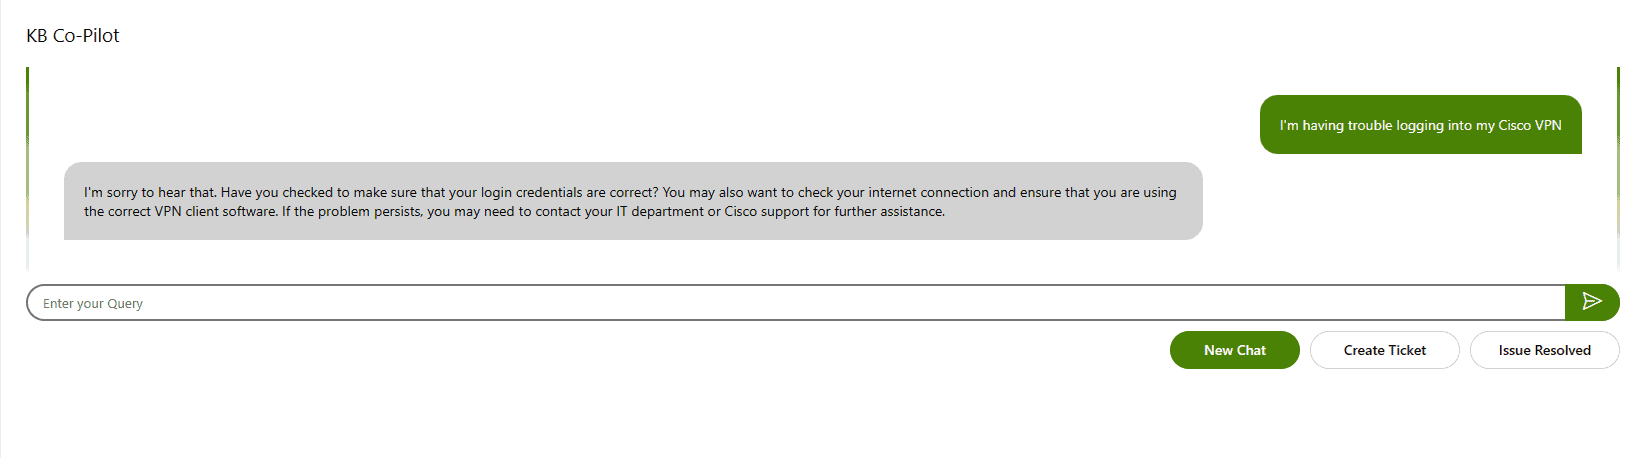Mark the conversation as Issue Resolved
Viewport: 1645px width, 458px height.
click(x=1545, y=350)
